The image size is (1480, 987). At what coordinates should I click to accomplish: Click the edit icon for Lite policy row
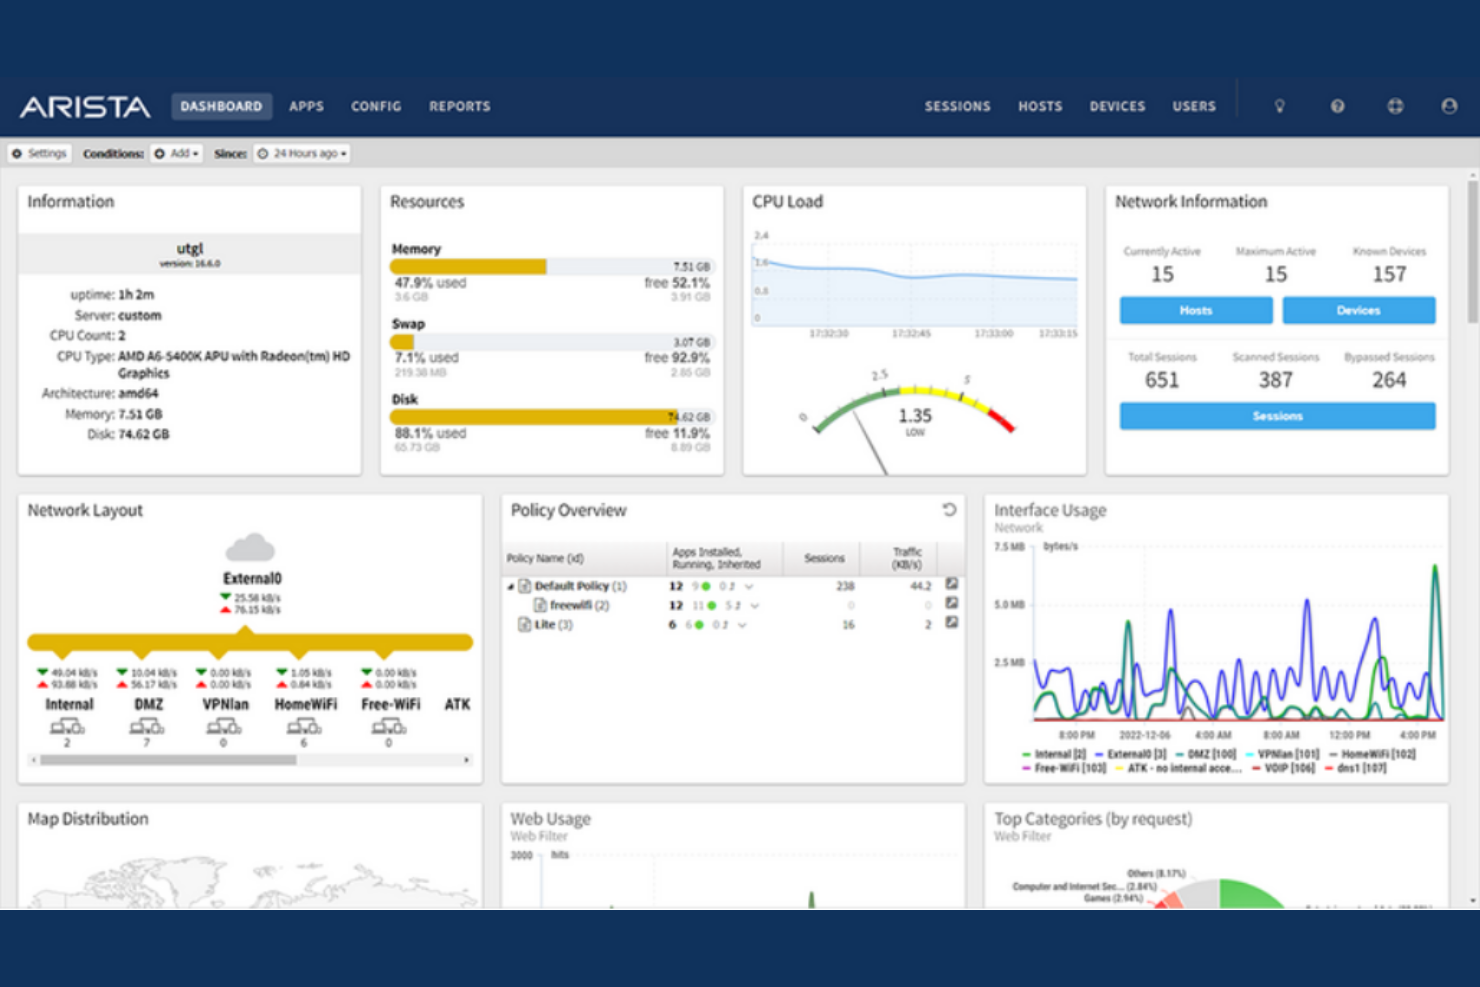[952, 623]
